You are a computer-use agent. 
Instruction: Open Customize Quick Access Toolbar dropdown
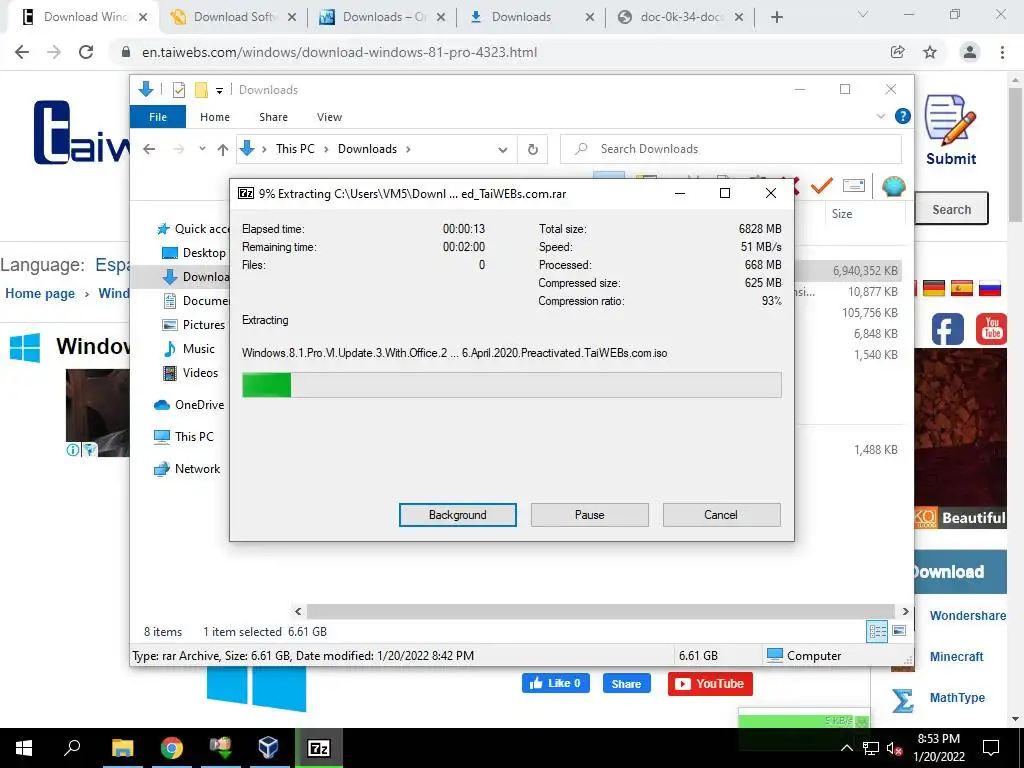[x=219, y=91]
